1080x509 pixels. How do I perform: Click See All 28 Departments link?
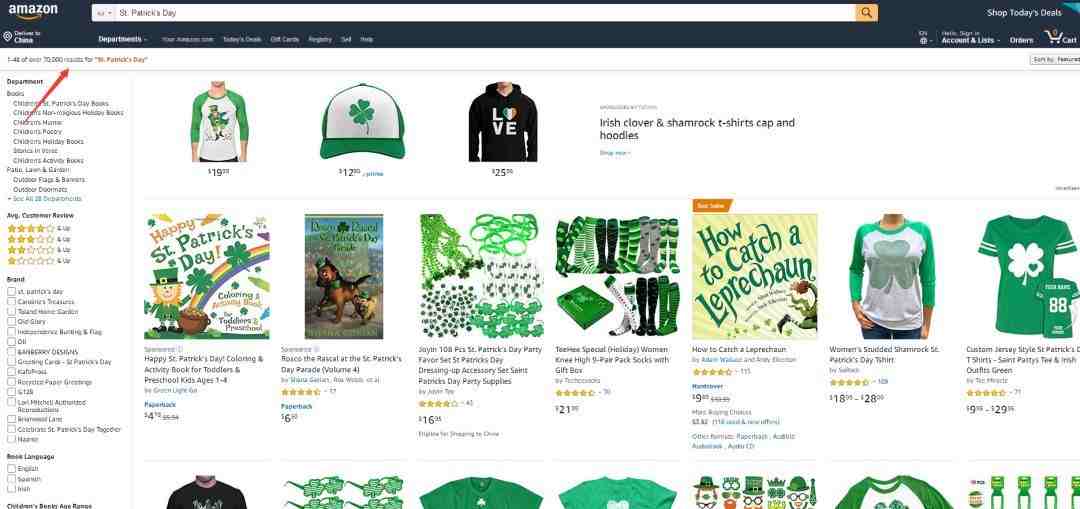45,198
